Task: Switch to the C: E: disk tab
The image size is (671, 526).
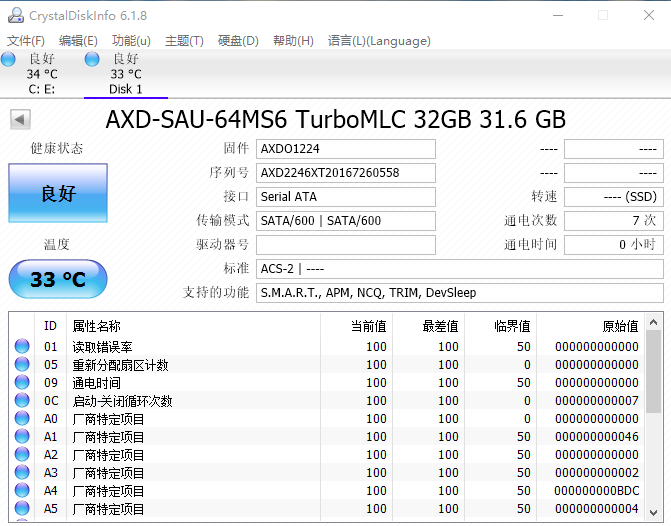Action: coord(42,74)
